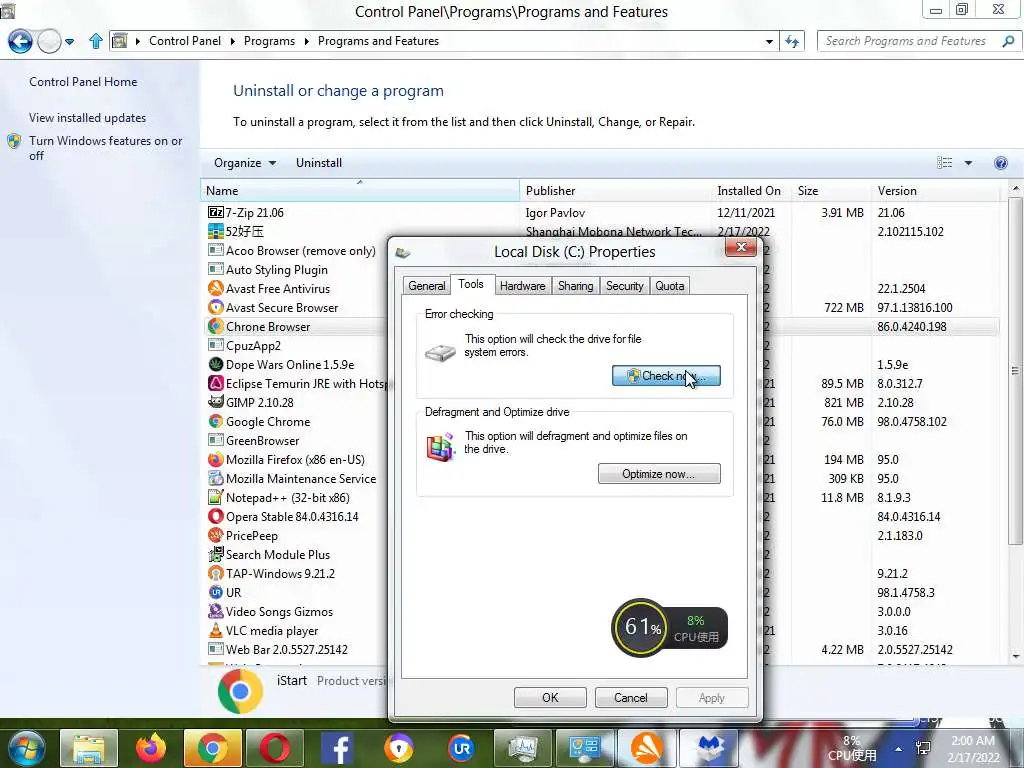1024x768 pixels.
Task: Open the recent pages dropdown arrow
Action: click(70, 42)
